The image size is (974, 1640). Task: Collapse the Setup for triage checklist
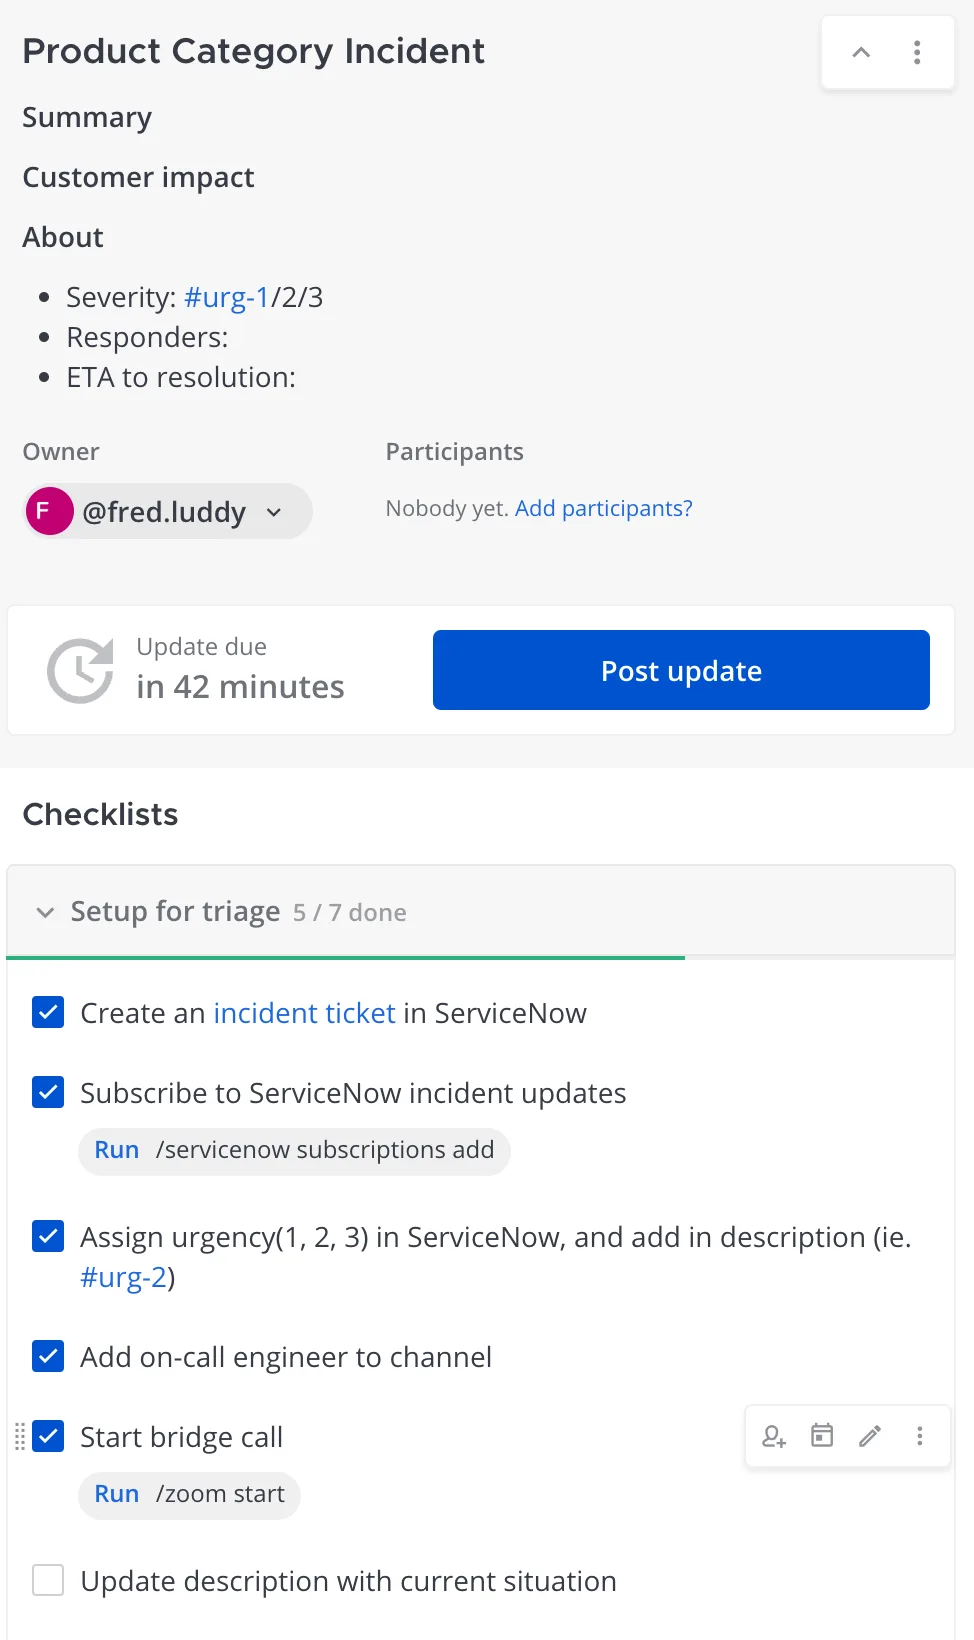pos(45,912)
